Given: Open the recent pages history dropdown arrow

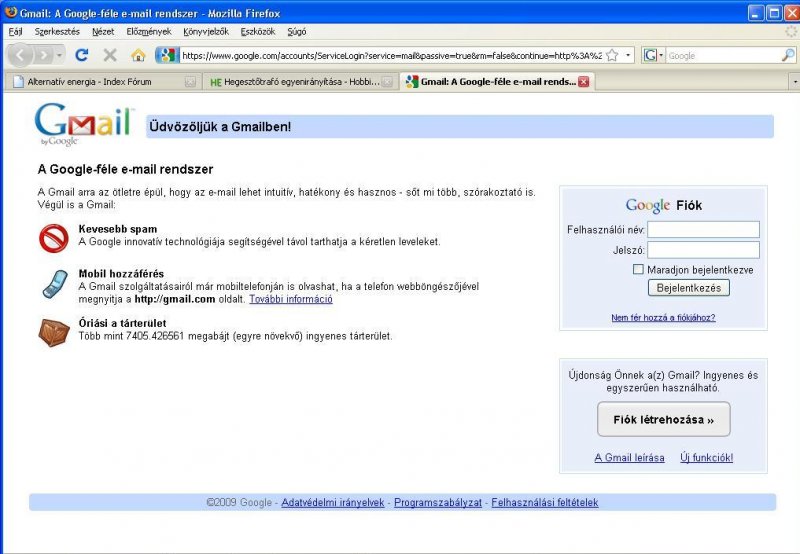Looking at the screenshot, I should (60, 55).
